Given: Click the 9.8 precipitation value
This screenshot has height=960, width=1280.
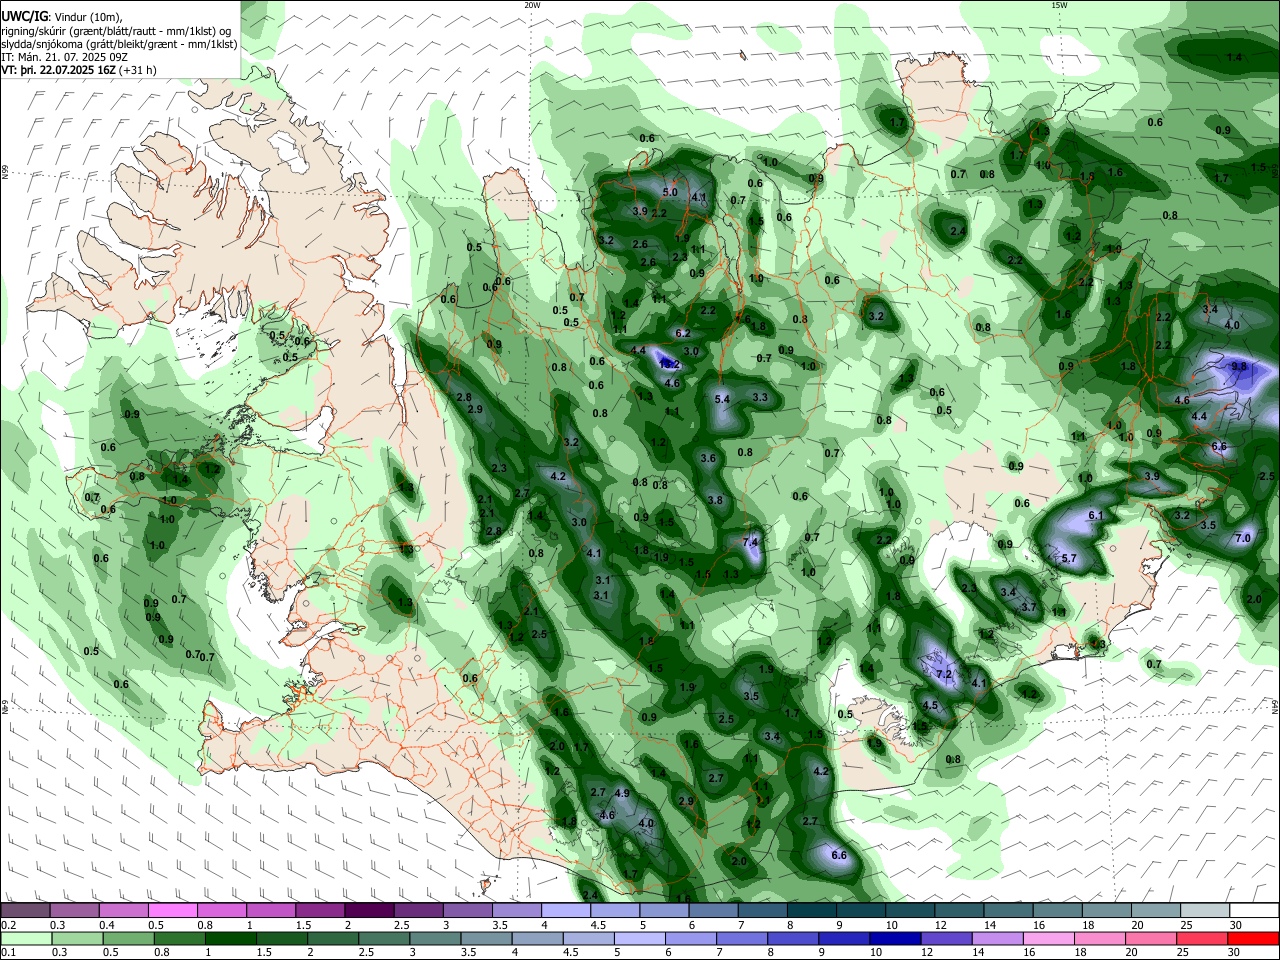Looking at the screenshot, I should [1239, 367].
